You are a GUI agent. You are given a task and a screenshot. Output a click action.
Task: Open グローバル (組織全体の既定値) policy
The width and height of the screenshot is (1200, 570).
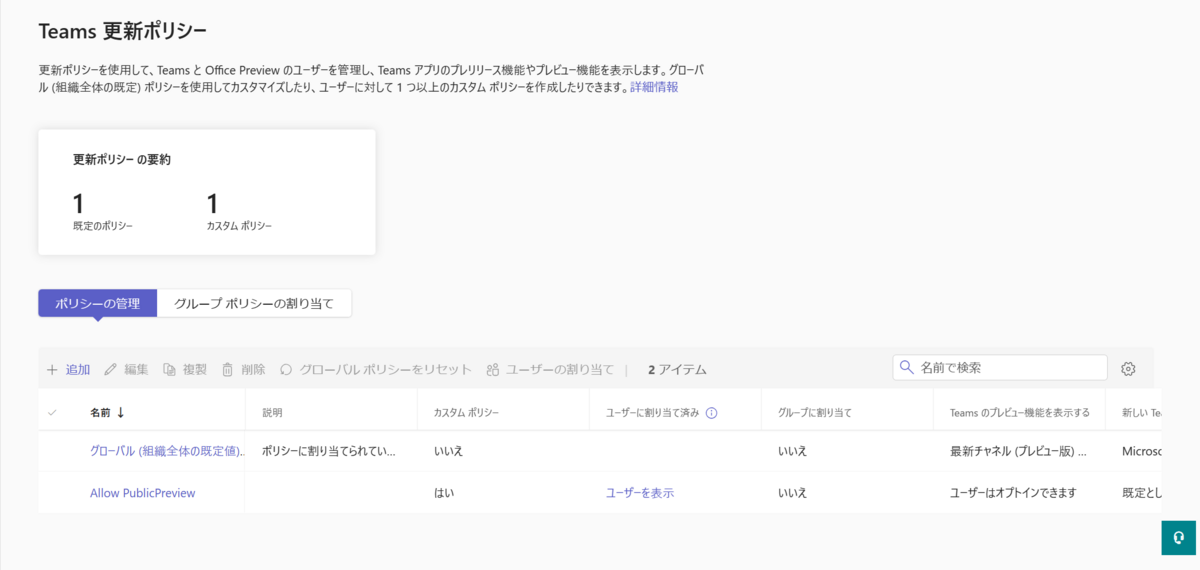pos(167,451)
